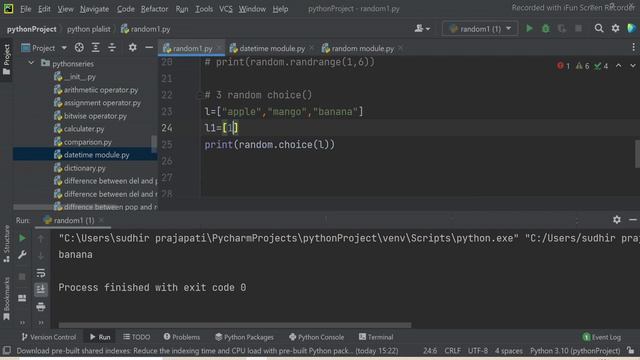Collapse all in Project tool window

coord(112,48)
